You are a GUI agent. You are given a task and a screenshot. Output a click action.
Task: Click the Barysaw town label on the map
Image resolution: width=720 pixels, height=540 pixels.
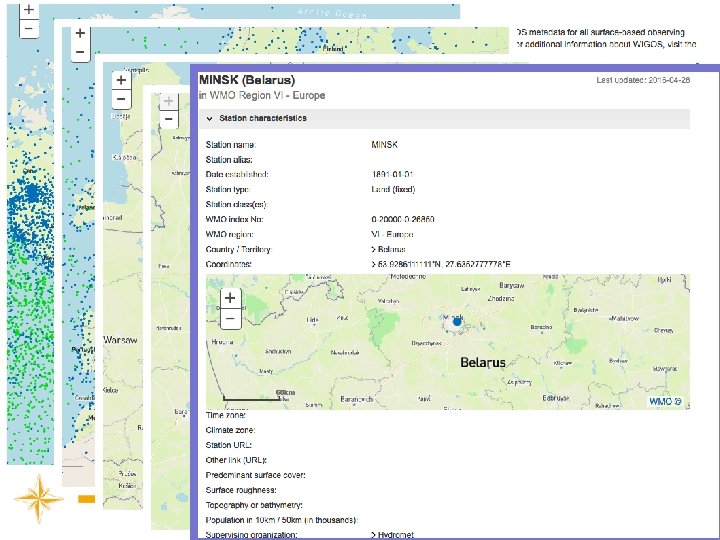[512, 286]
